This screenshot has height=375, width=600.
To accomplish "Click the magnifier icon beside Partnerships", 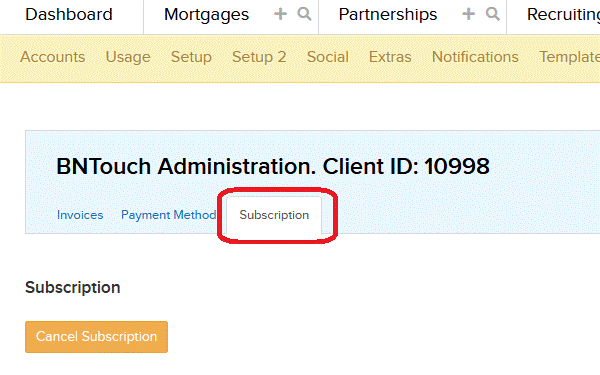I will 492,14.
